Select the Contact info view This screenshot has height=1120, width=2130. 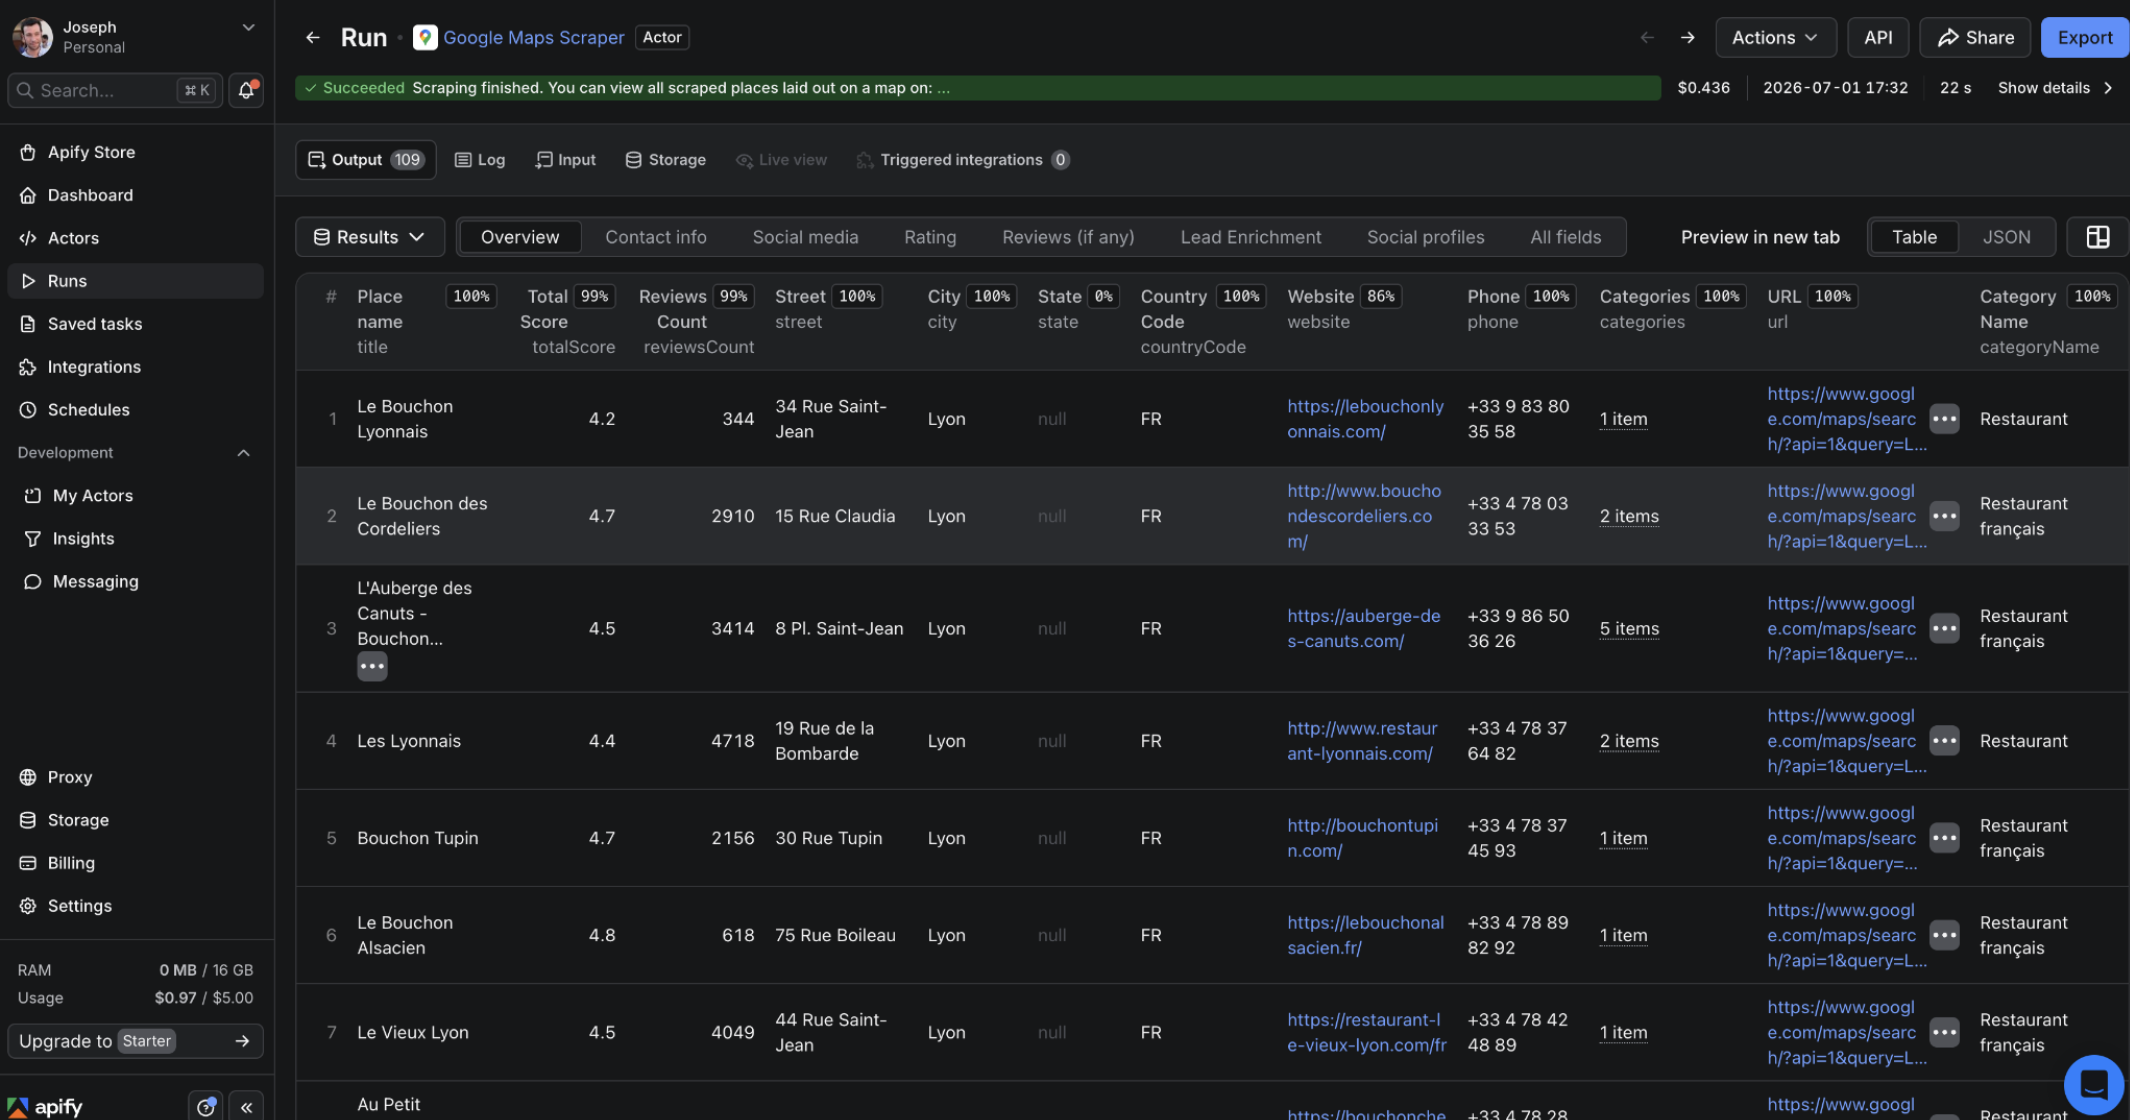click(x=656, y=237)
